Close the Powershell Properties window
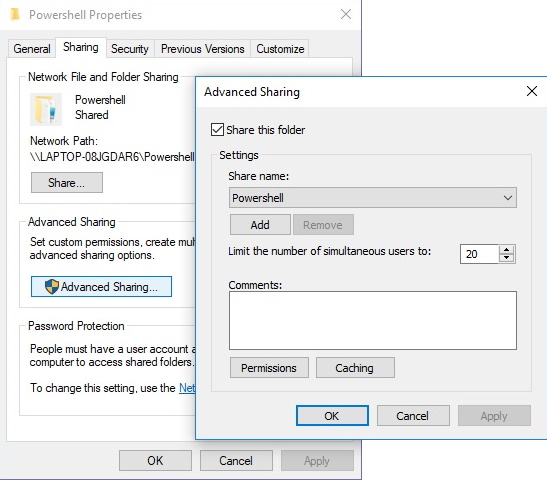547x480 pixels. click(x=346, y=14)
